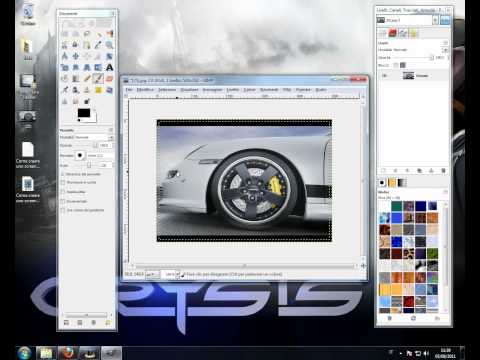
Task: Select the Scale tool
Action: click(64, 67)
